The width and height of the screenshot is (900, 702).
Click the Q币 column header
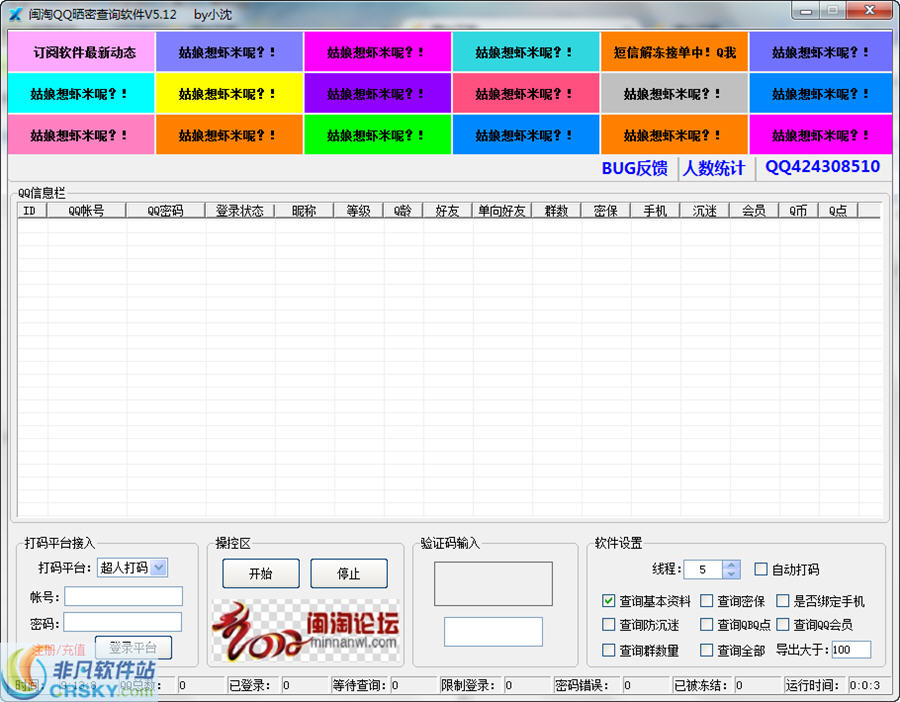tap(798, 211)
